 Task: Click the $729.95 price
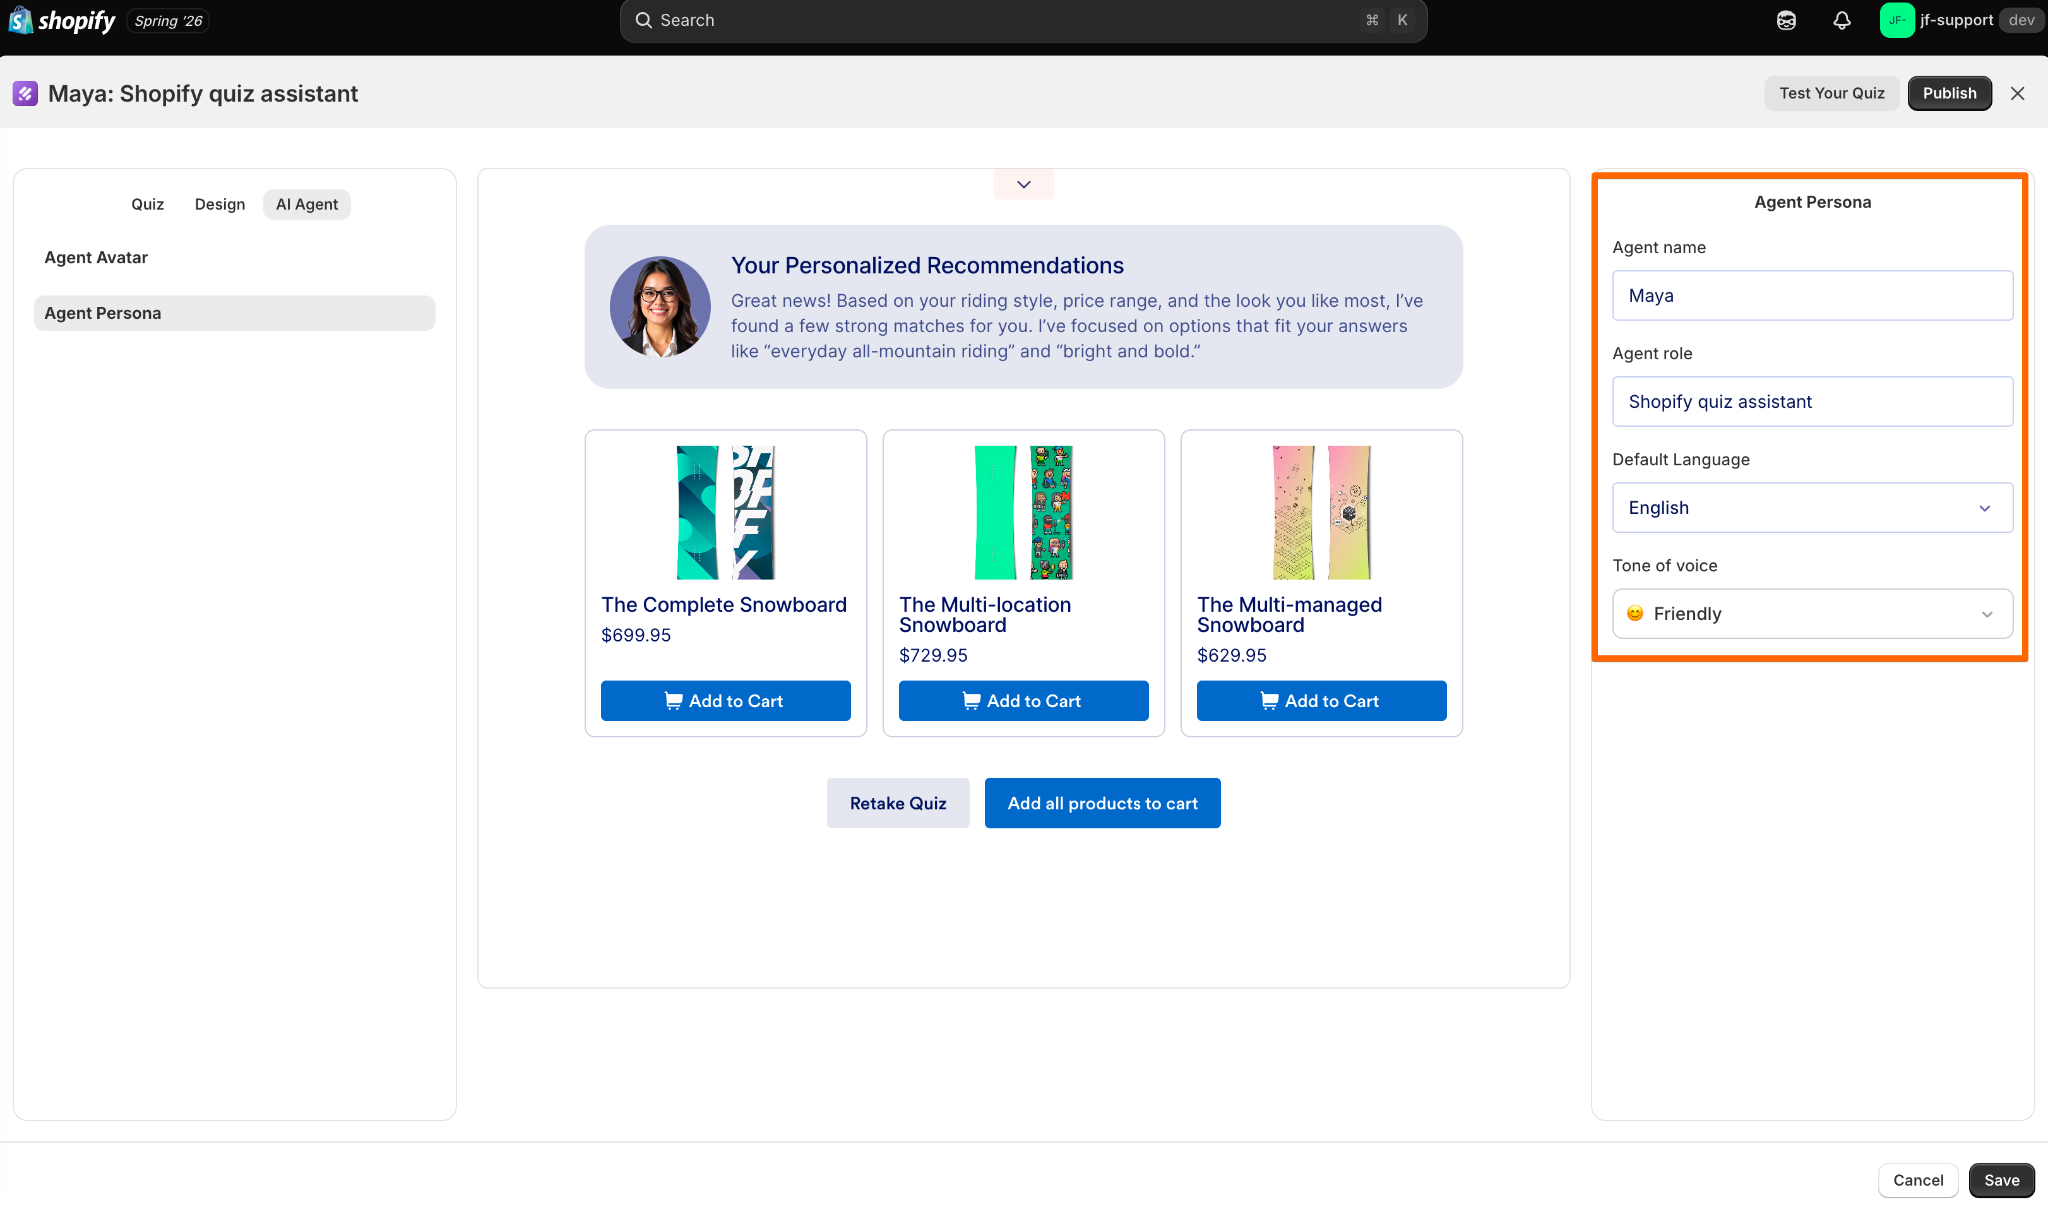point(933,655)
